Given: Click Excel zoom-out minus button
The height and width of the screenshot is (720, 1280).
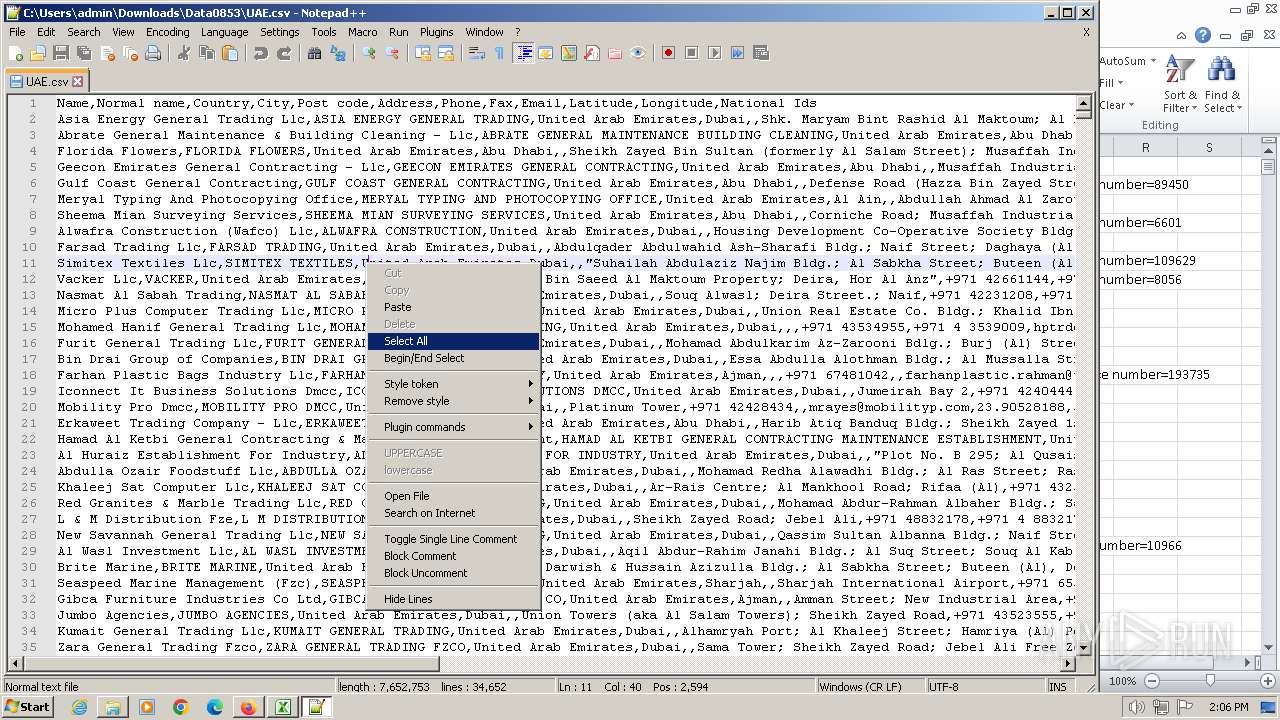Looking at the screenshot, I should pyautogui.click(x=1151, y=681).
